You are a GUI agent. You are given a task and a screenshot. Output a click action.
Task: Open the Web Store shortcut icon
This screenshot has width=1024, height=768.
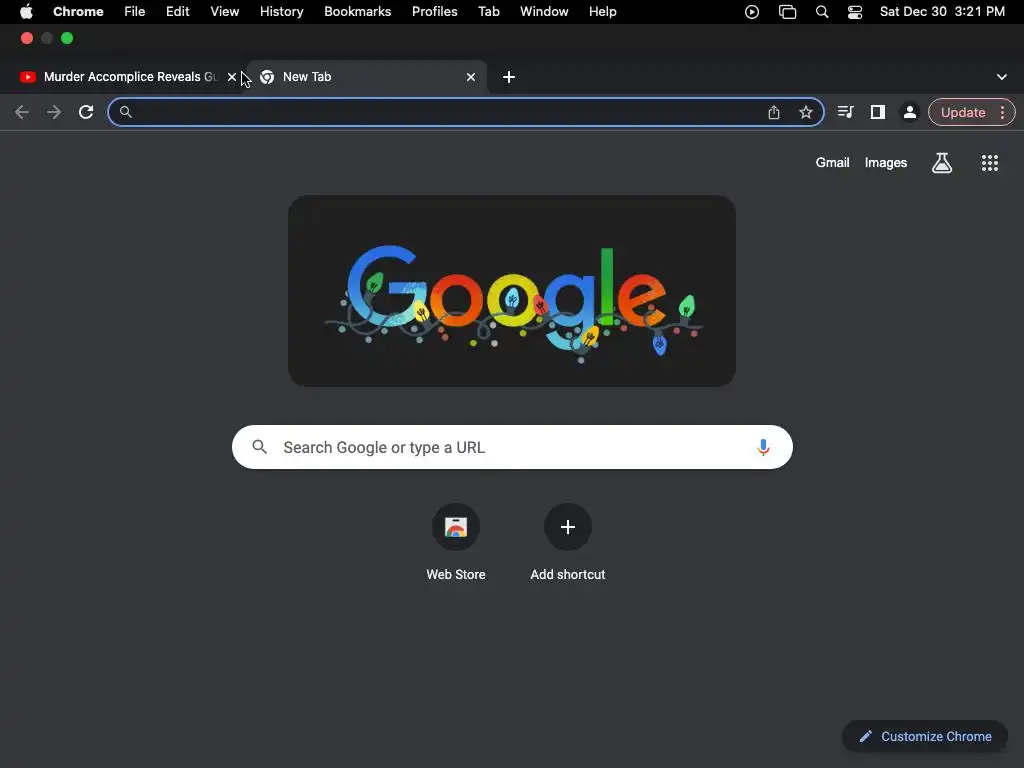click(456, 527)
